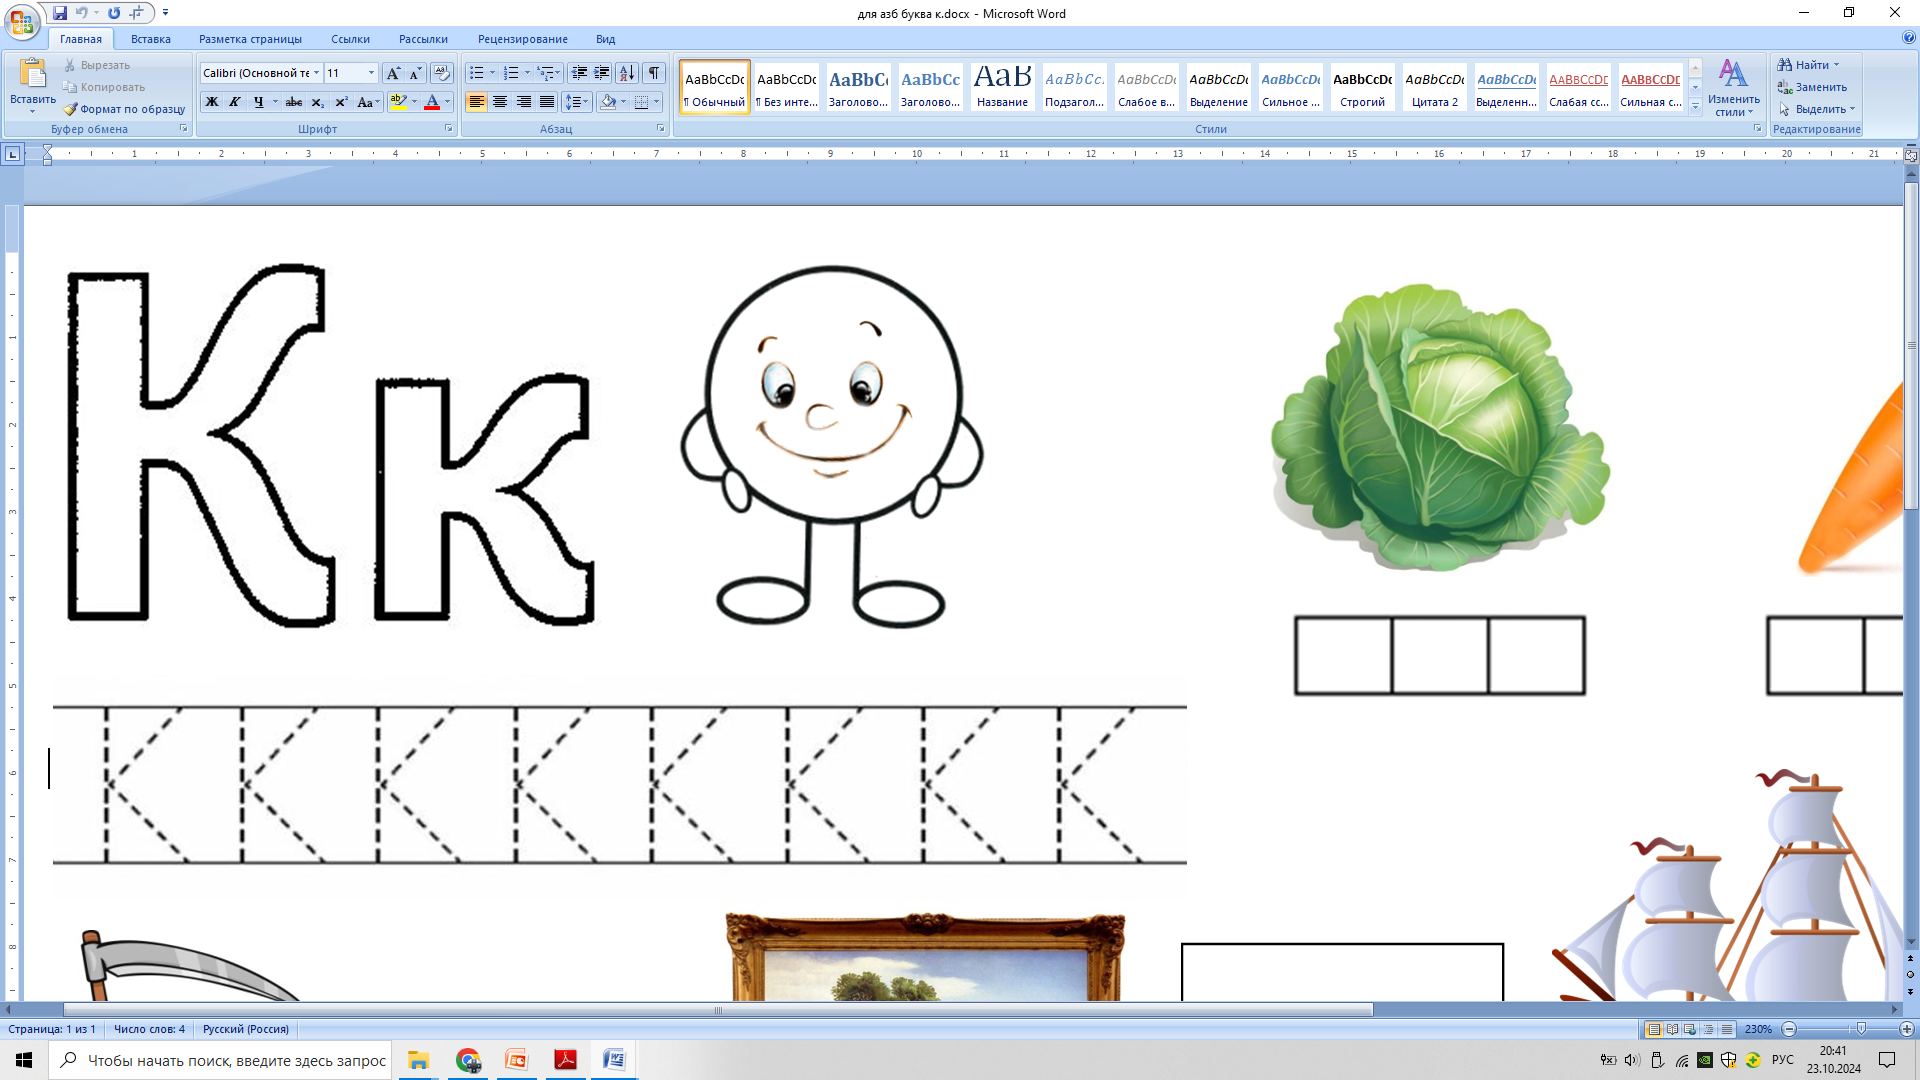Open Adobe Acrobat from the taskbar
The width and height of the screenshot is (1920, 1080).
(x=565, y=1060)
